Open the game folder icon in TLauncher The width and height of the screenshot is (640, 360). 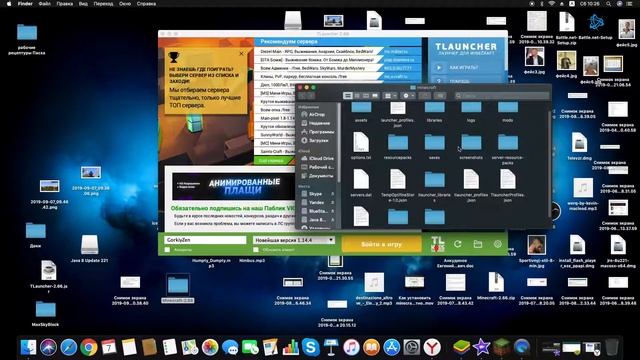point(478,244)
